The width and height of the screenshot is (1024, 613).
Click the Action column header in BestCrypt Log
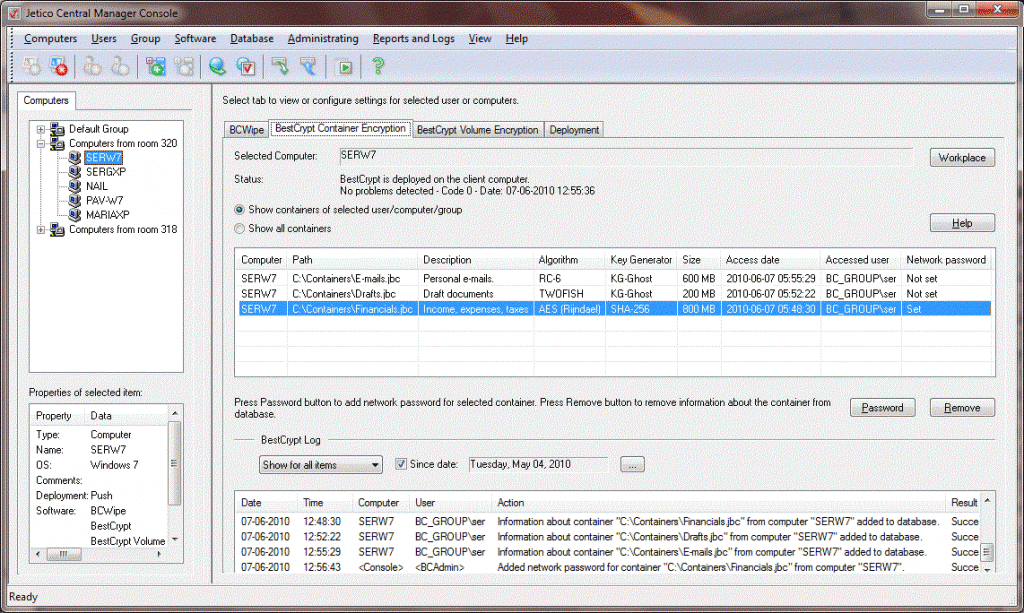[718, 503]
